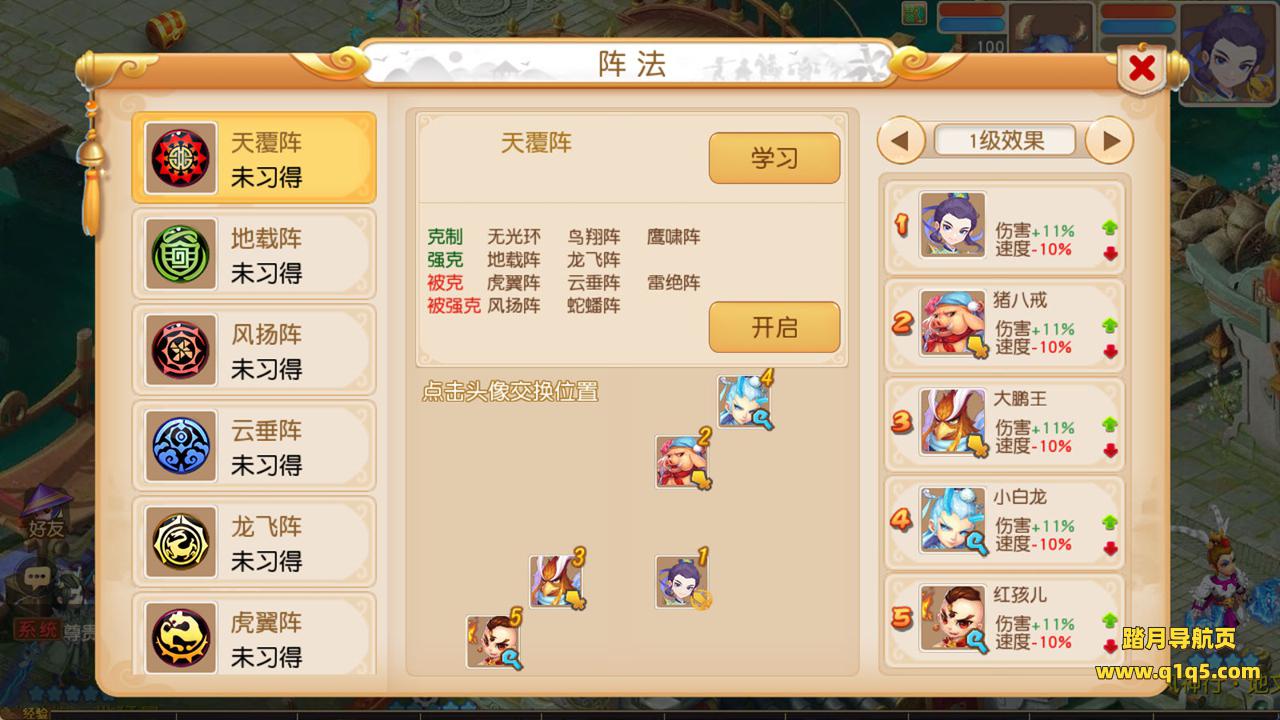
Task: Click the 1级效果 level label
Action: [1006, 141]
